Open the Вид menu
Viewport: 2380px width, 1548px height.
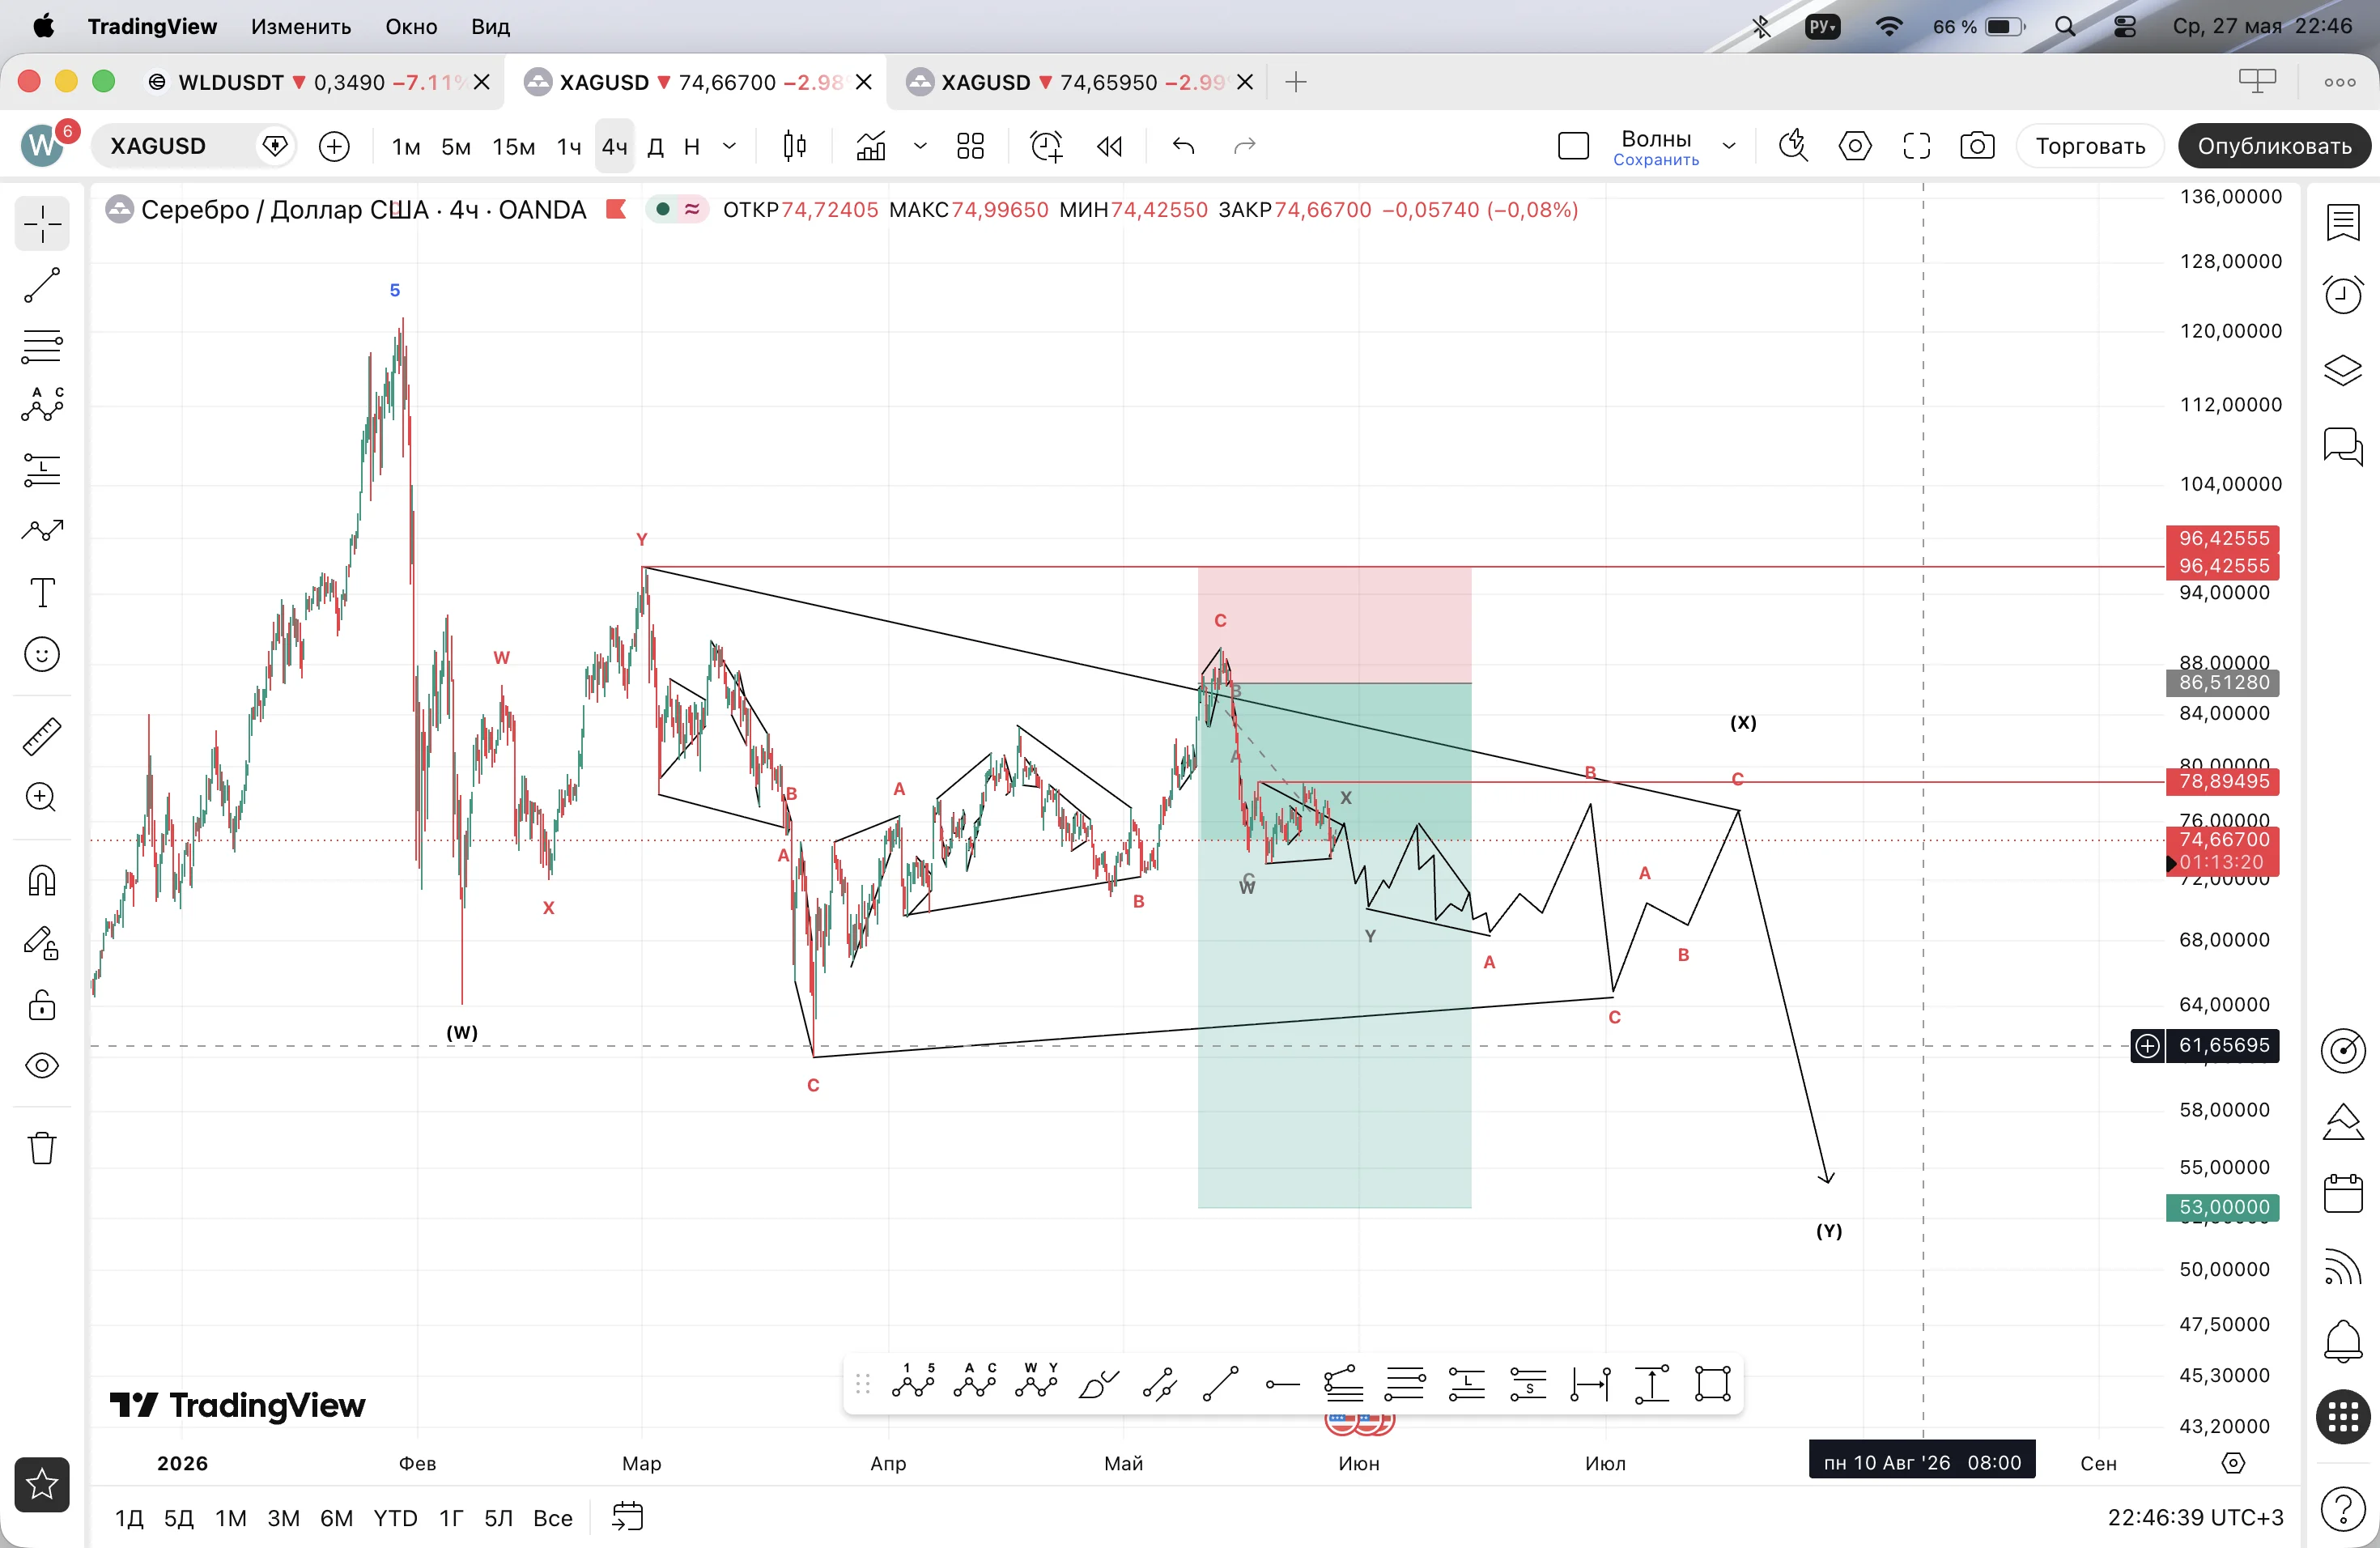click(x=490, y=26)
